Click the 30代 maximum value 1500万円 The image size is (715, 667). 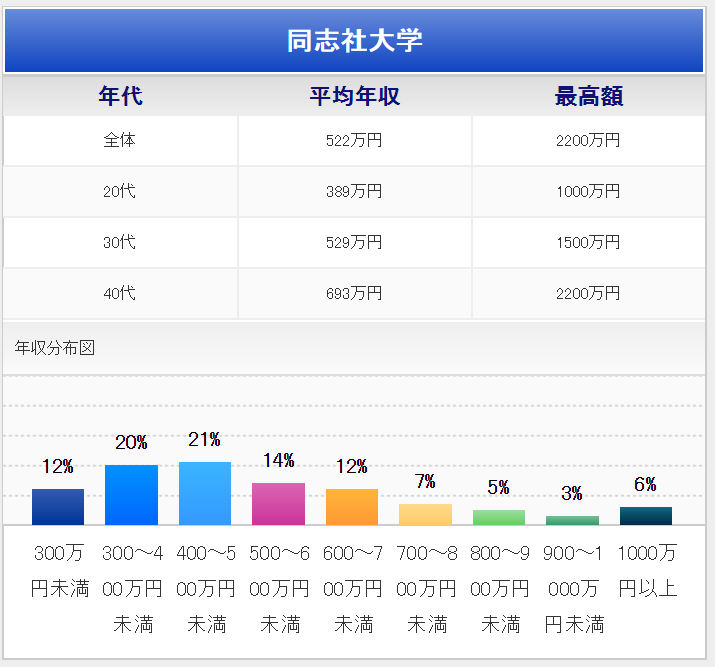[x=589, y=243]
